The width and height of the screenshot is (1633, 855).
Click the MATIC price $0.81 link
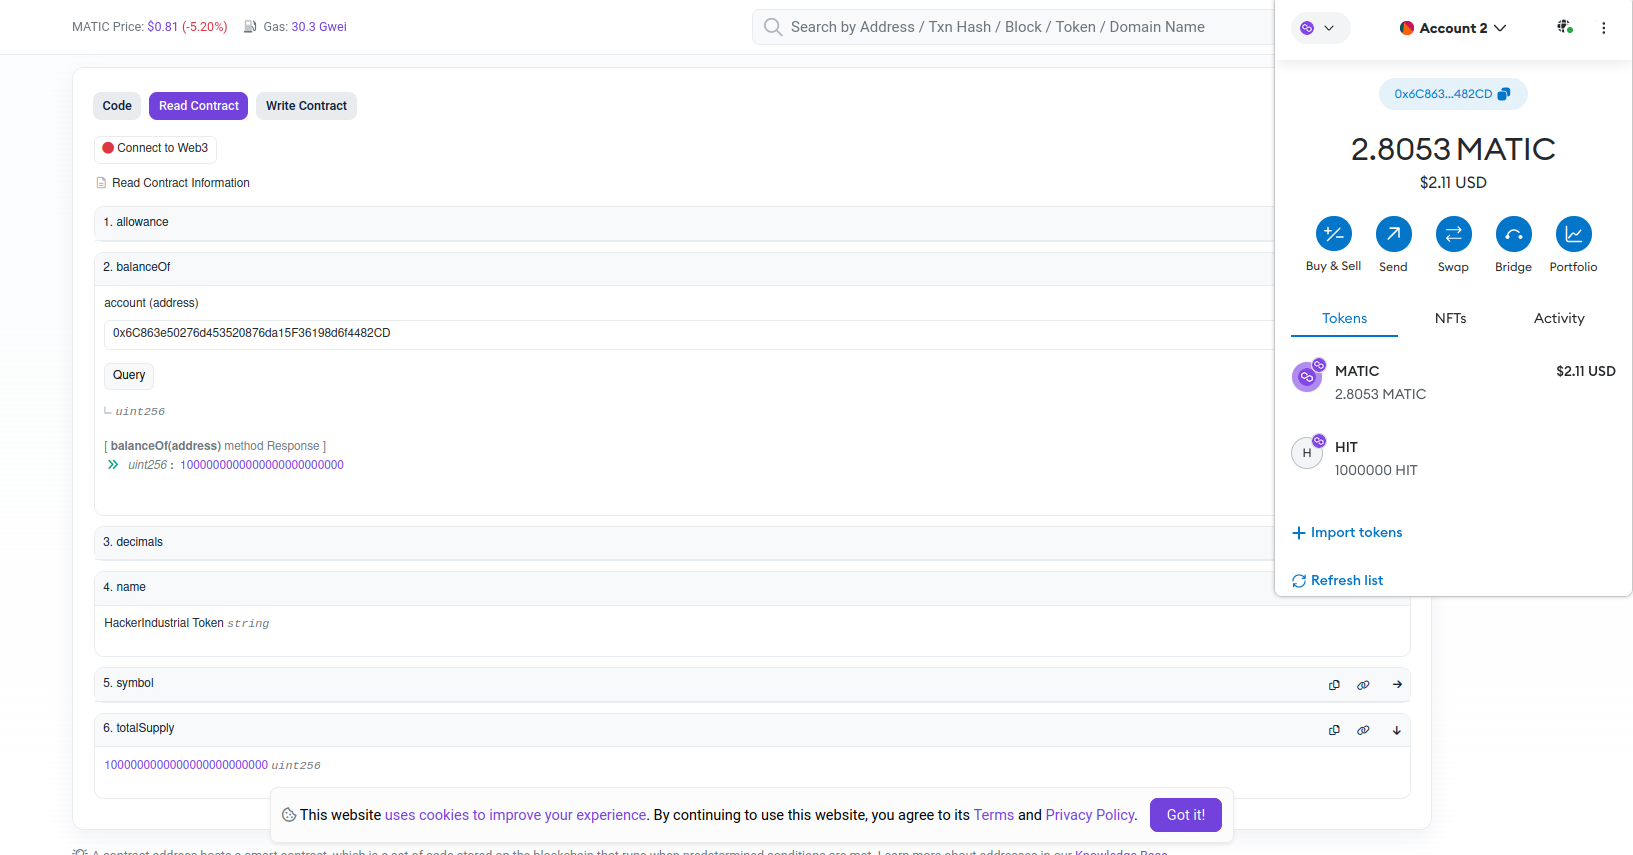click(x=162, y=27)
